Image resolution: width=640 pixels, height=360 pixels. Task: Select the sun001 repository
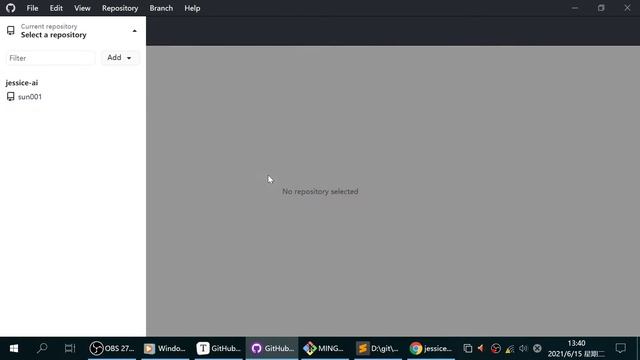[73, 97]
